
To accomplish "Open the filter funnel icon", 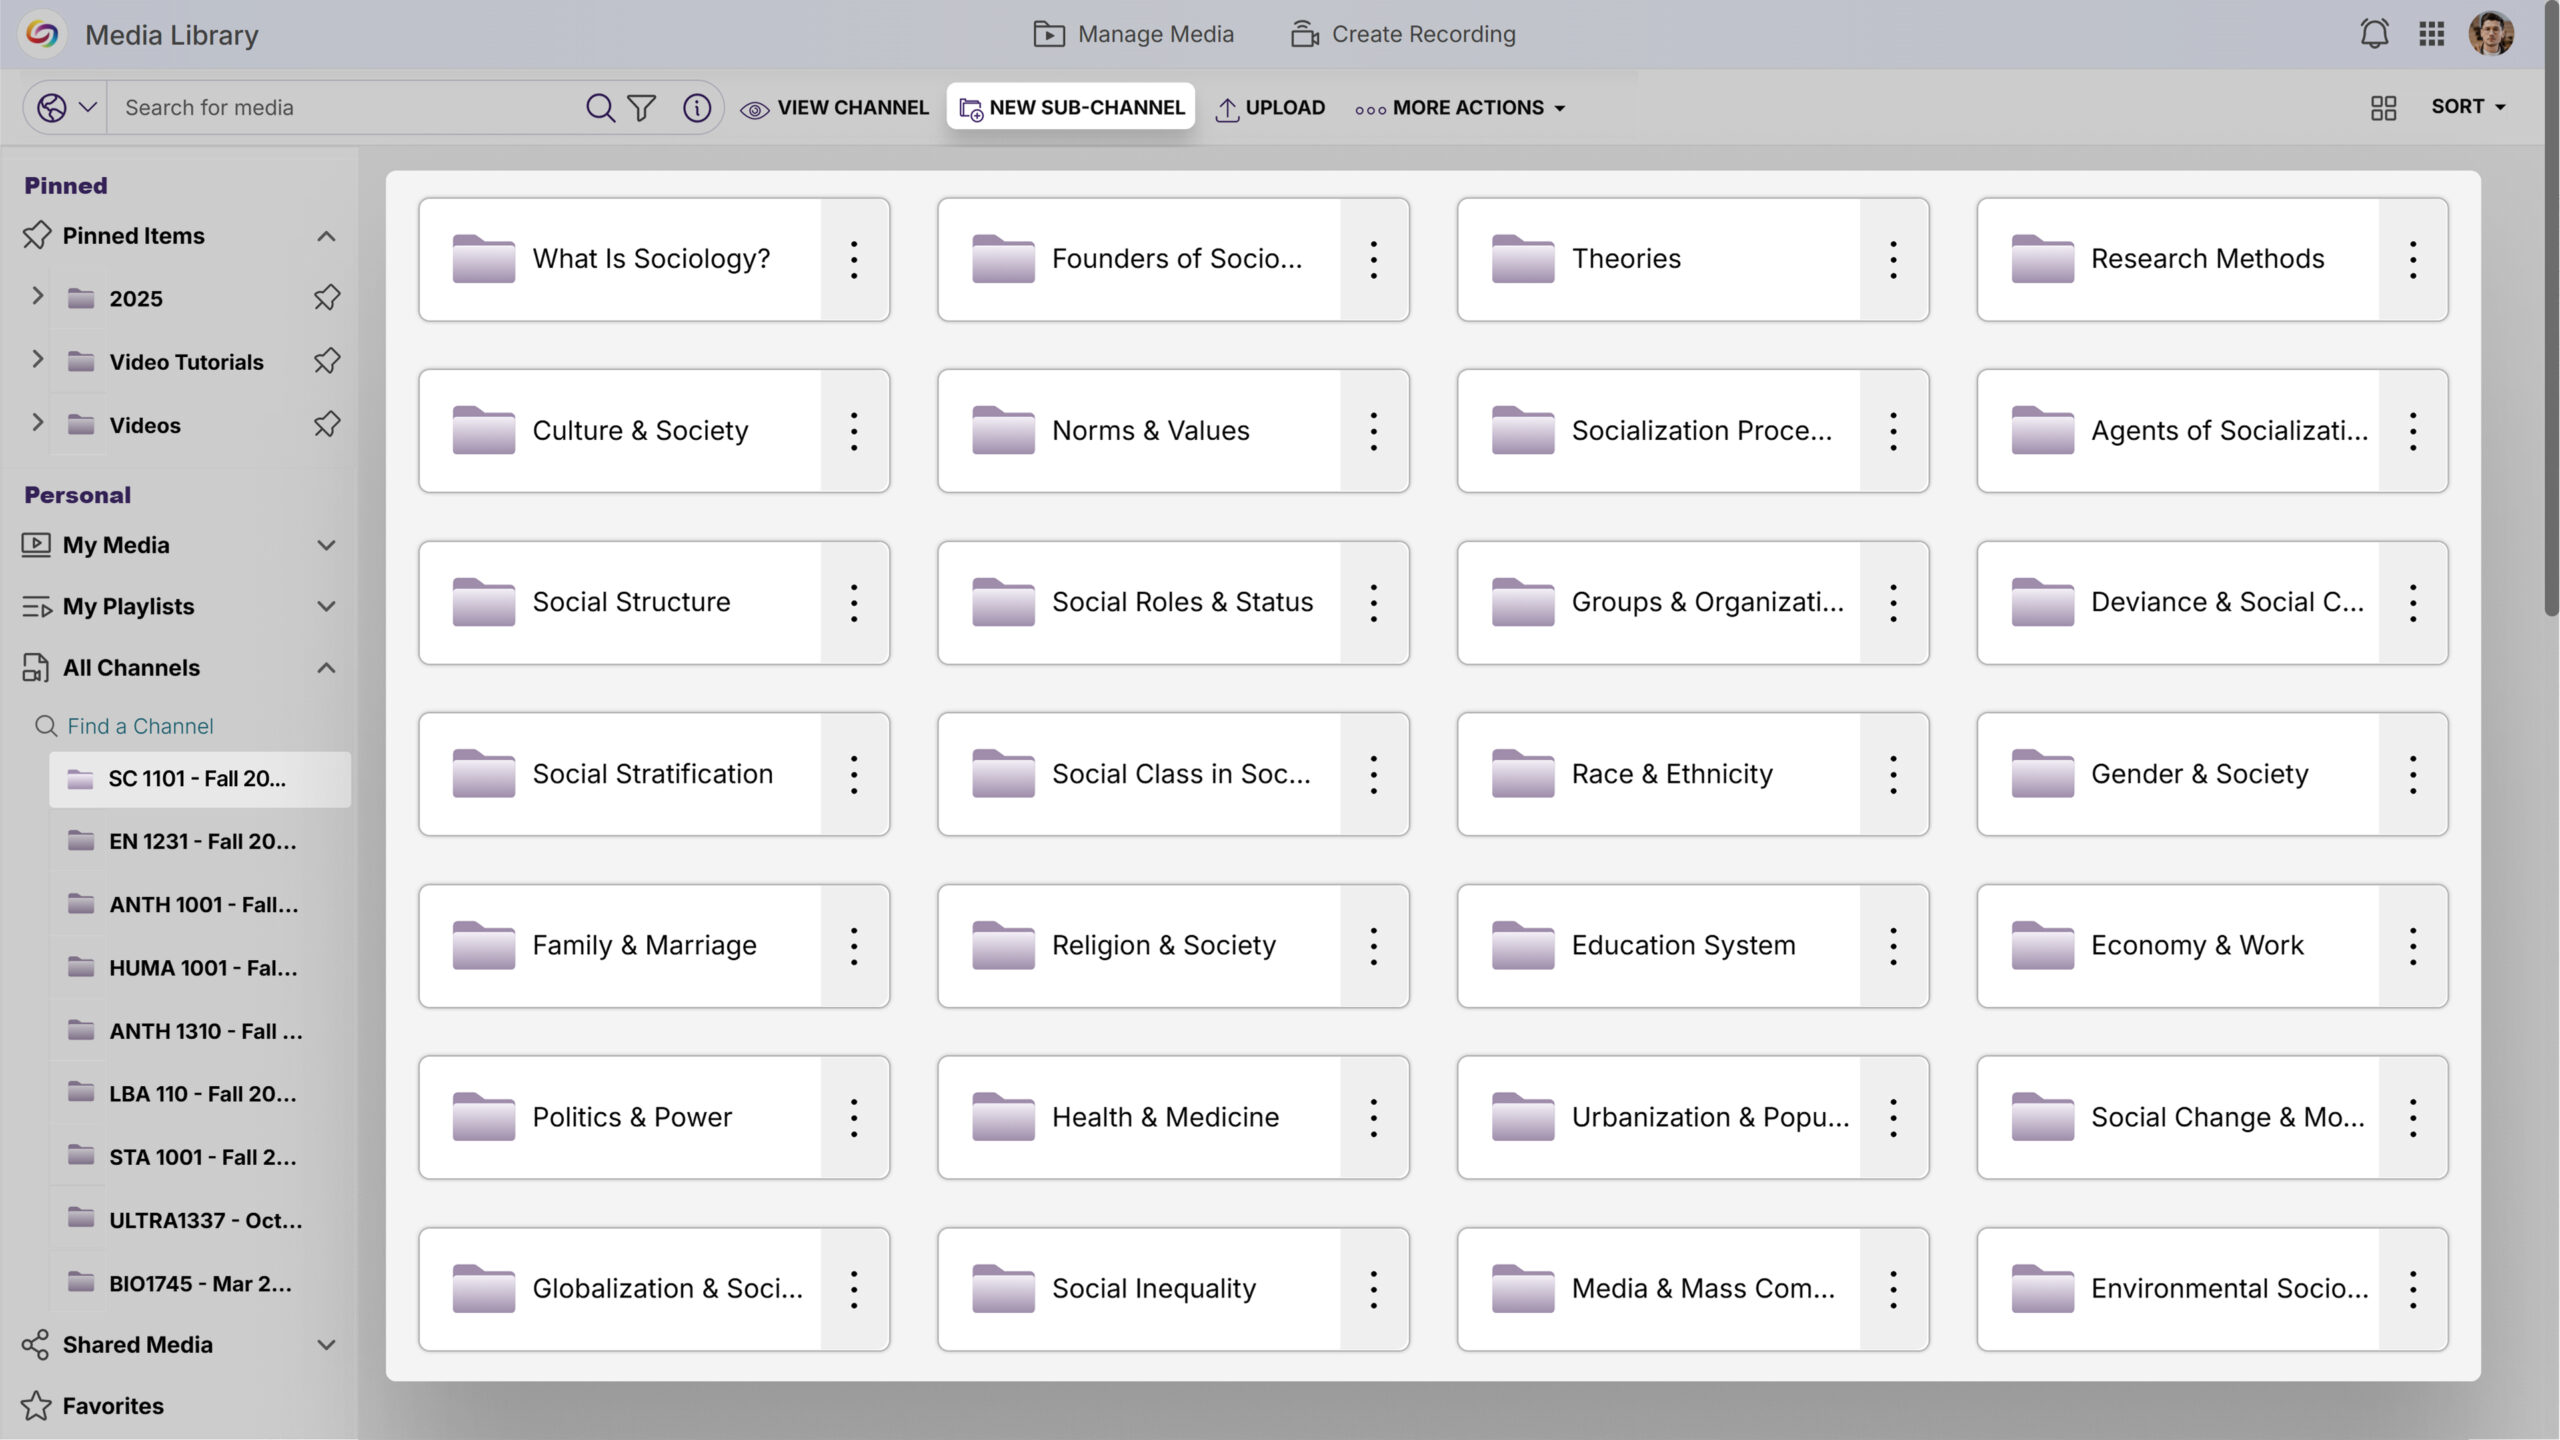I will (641, 107).
